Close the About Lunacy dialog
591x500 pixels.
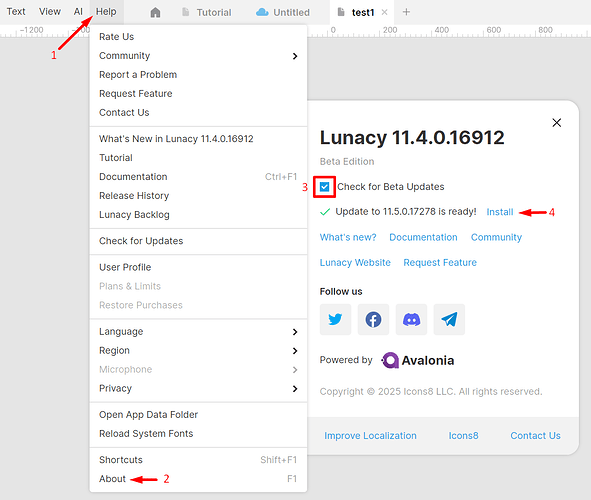pos(557,122)
